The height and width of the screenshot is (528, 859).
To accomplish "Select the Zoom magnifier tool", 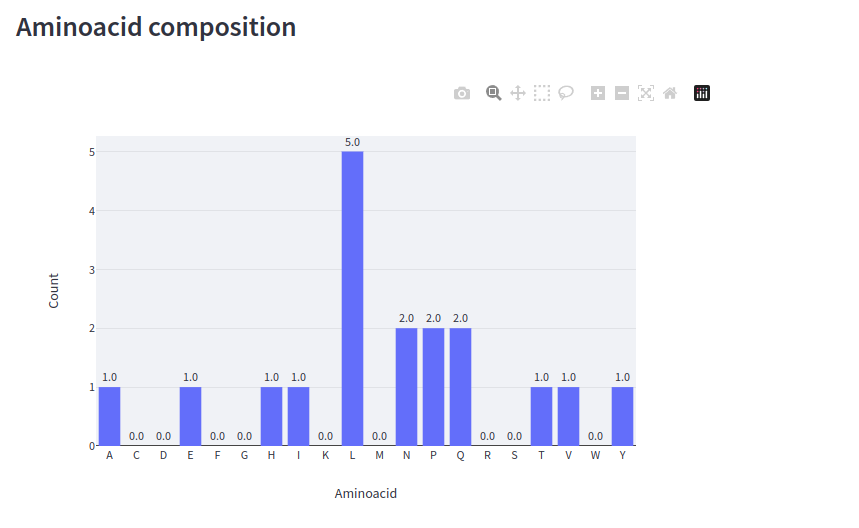I will (x=493, y=93).
